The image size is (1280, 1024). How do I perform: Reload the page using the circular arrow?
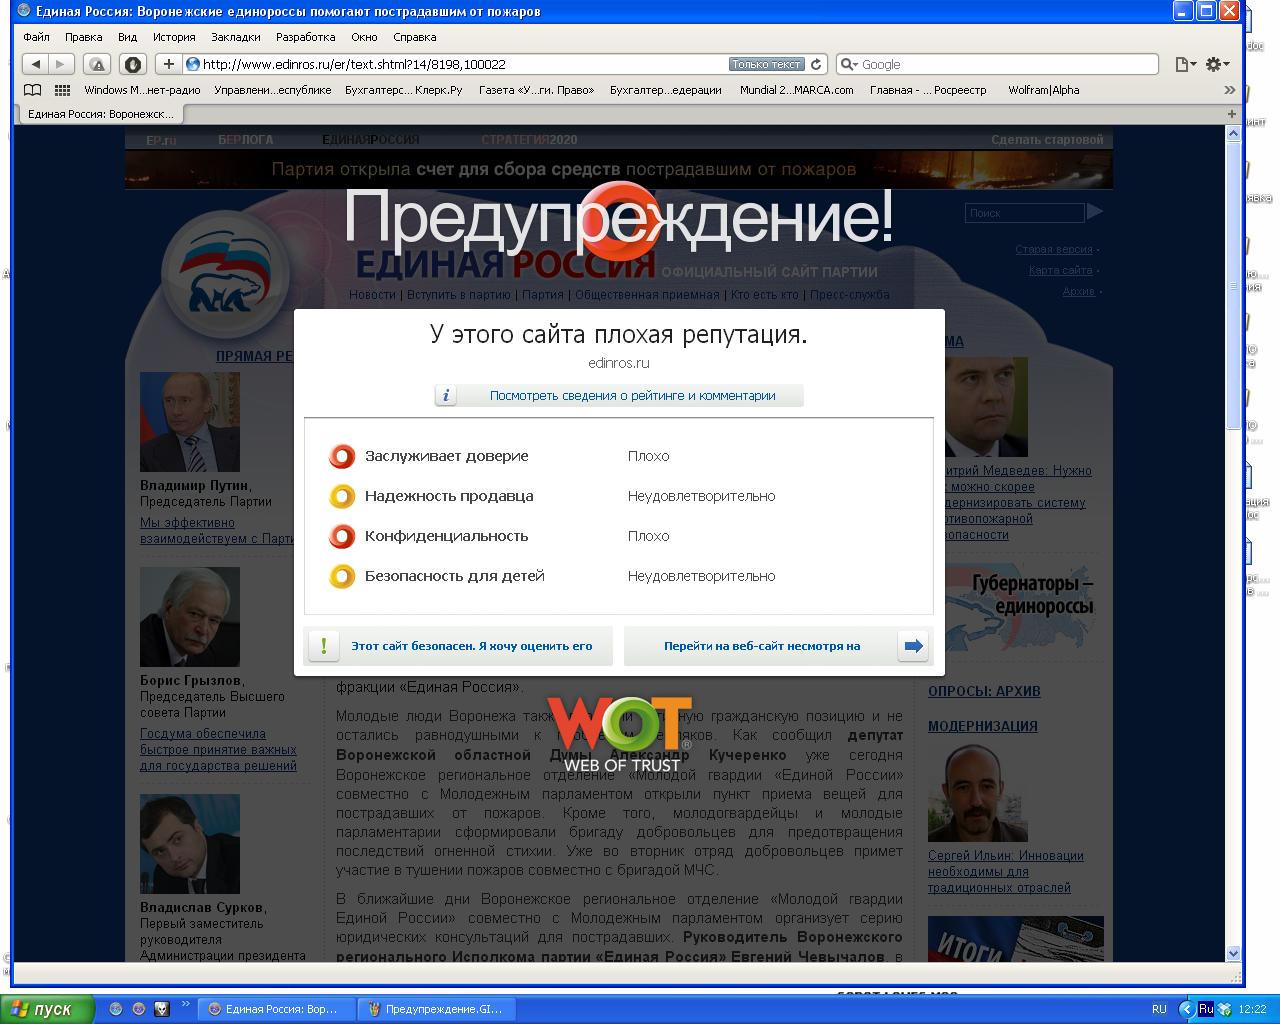pos(816,64)
